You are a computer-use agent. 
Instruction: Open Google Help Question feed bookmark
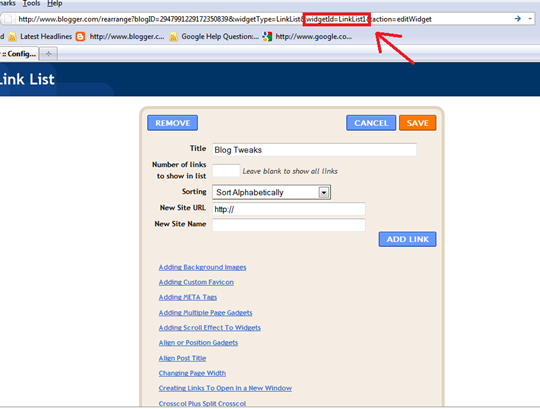[214, 36]
